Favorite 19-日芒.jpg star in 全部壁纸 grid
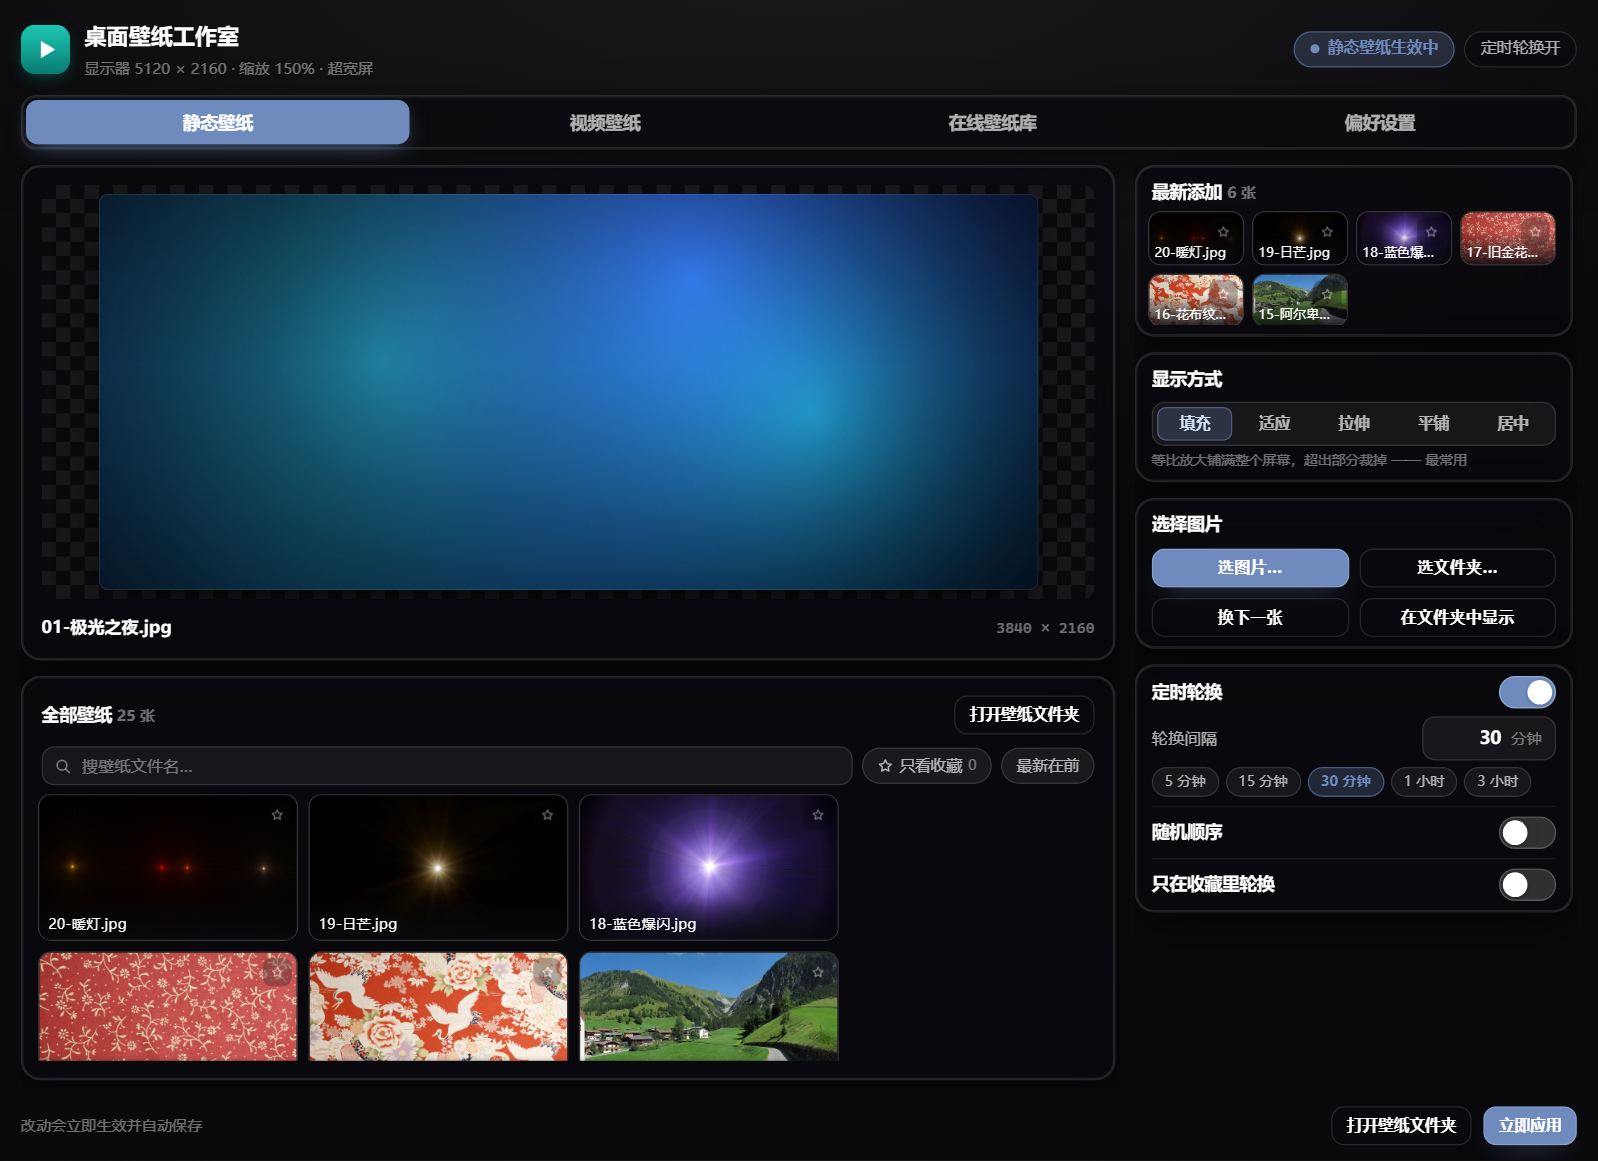1598x1161 pixels. tap(548, 815)
